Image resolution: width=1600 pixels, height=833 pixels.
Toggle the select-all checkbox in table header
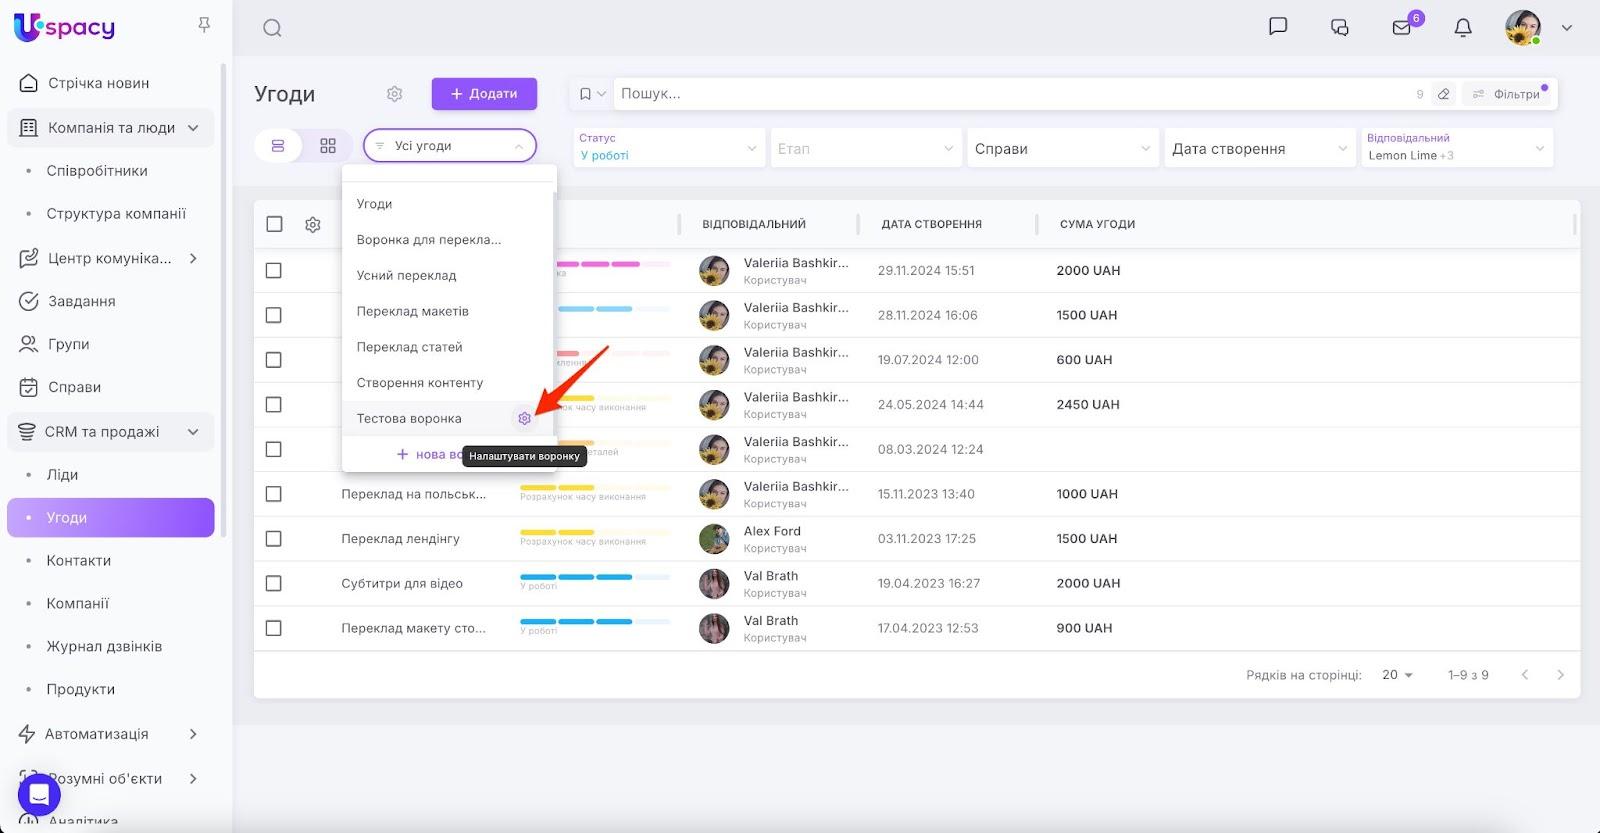[x=274, y=224]
